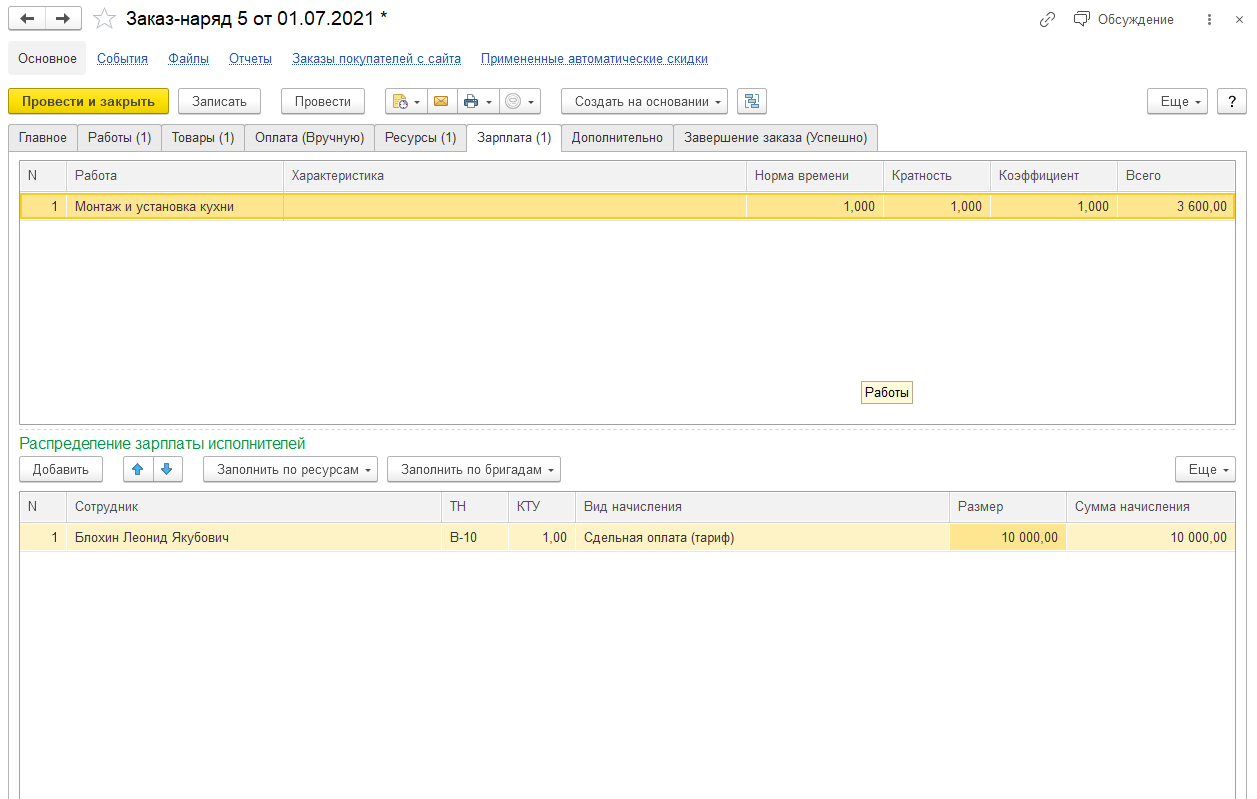Click the Провести и закрыть button
Viewport: 1257px width, 799px height.
point(88,101)
